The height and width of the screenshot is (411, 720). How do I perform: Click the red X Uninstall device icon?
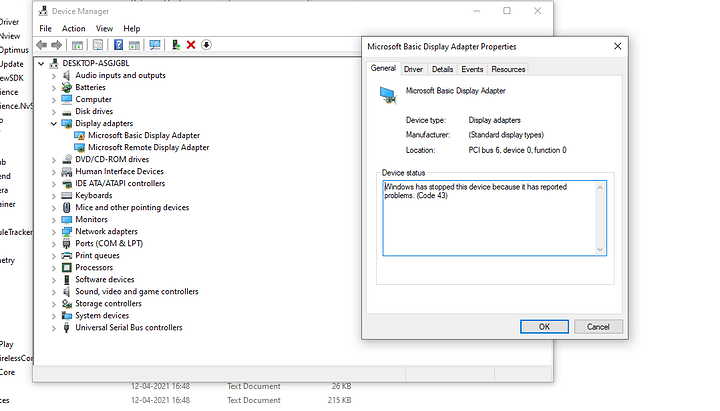tap(191, 45)
